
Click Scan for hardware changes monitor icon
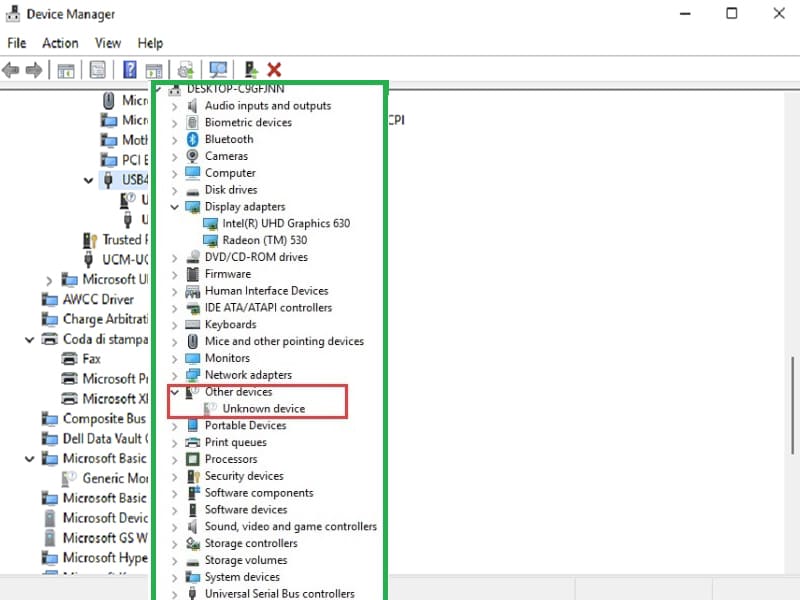(x=218, y=69)
